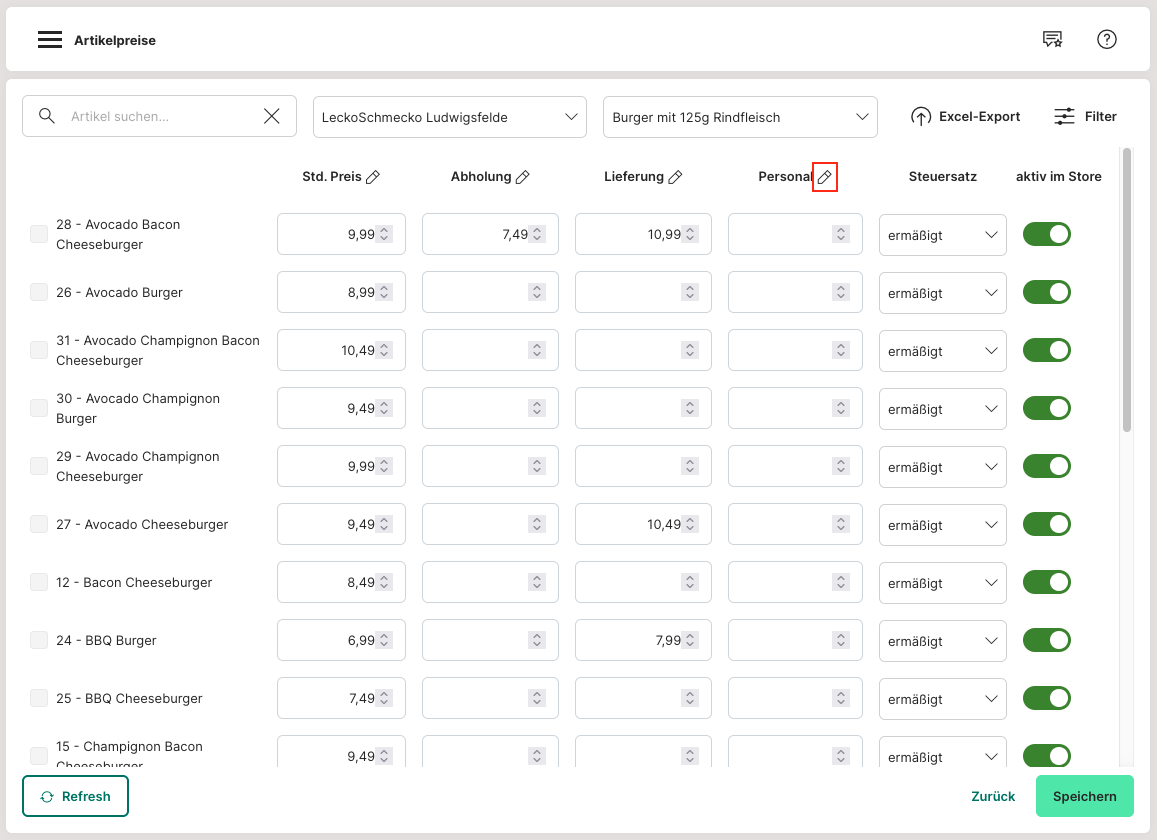Click the feedback chat star icon
Viewport: 1157px width, 840px height.
[x=1052, y=40]
